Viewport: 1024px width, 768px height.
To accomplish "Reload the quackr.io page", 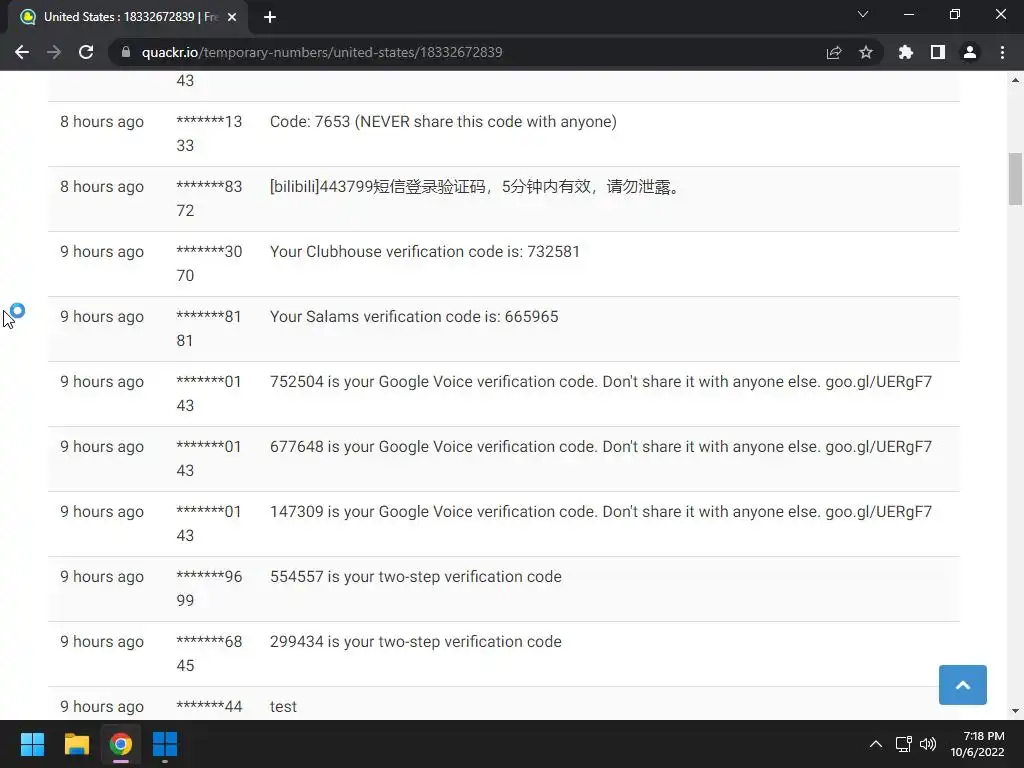I will pyautogui.click(x=86, y=52).
